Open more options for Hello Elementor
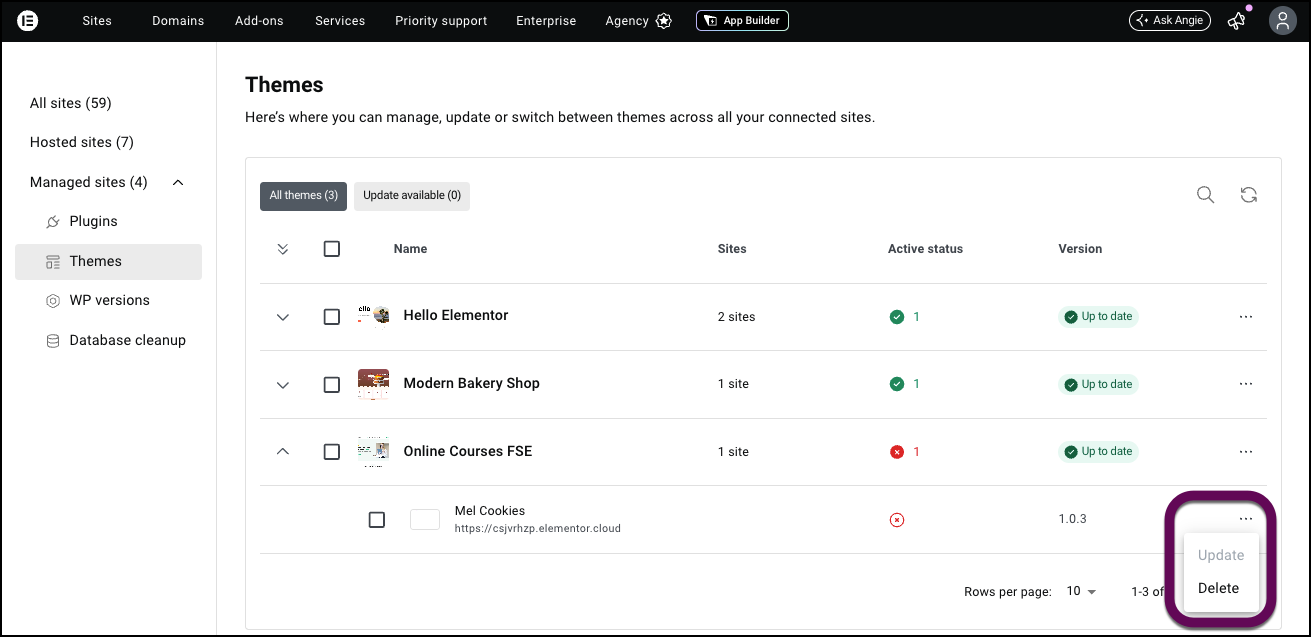The image size is (1311, 637). pos(1246,316)
